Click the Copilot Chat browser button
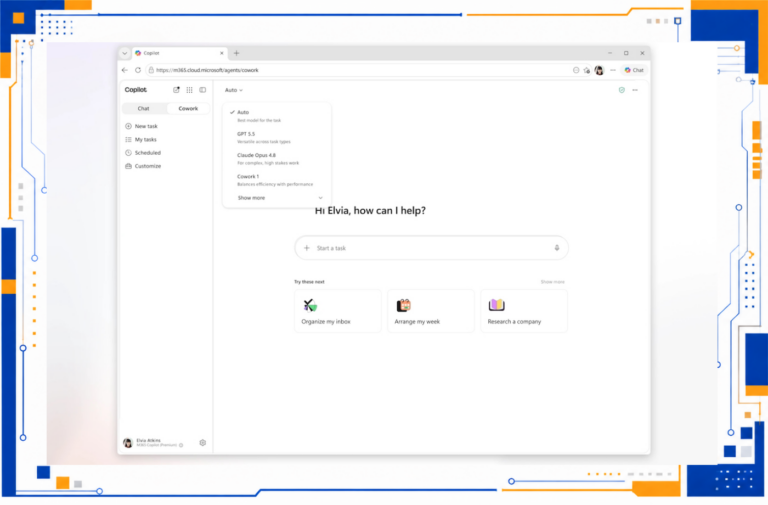Viewport: 768px width, 505px height. [x=634, y=70]
